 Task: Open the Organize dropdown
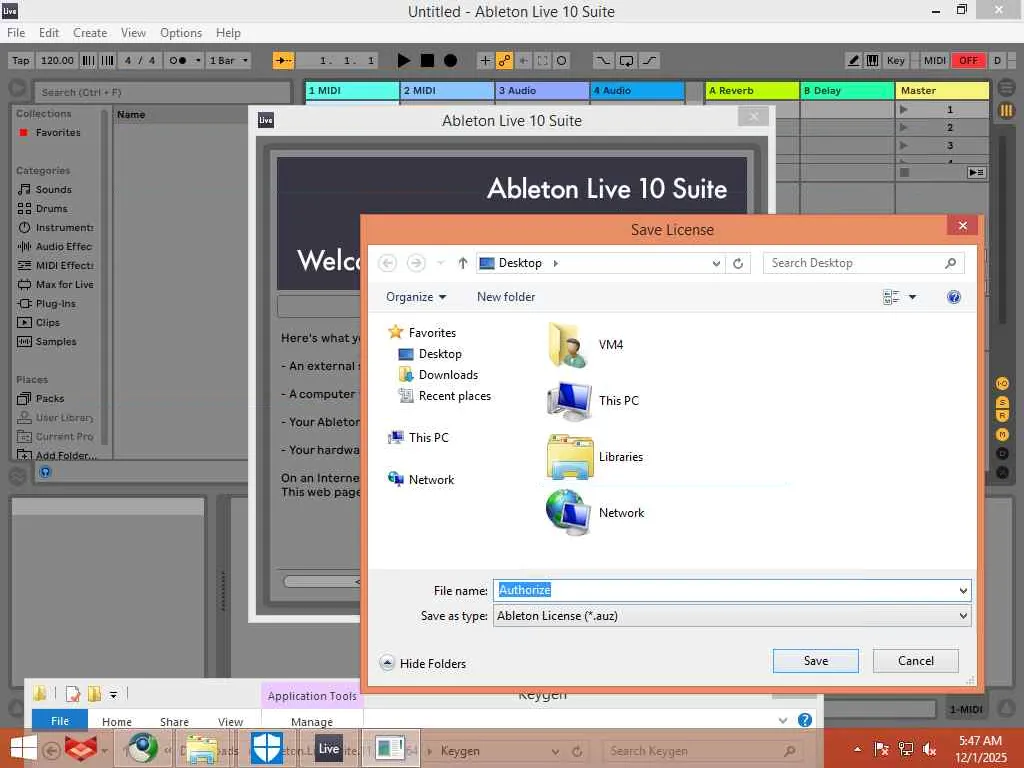pyautogui.click(x=416, y=297)
